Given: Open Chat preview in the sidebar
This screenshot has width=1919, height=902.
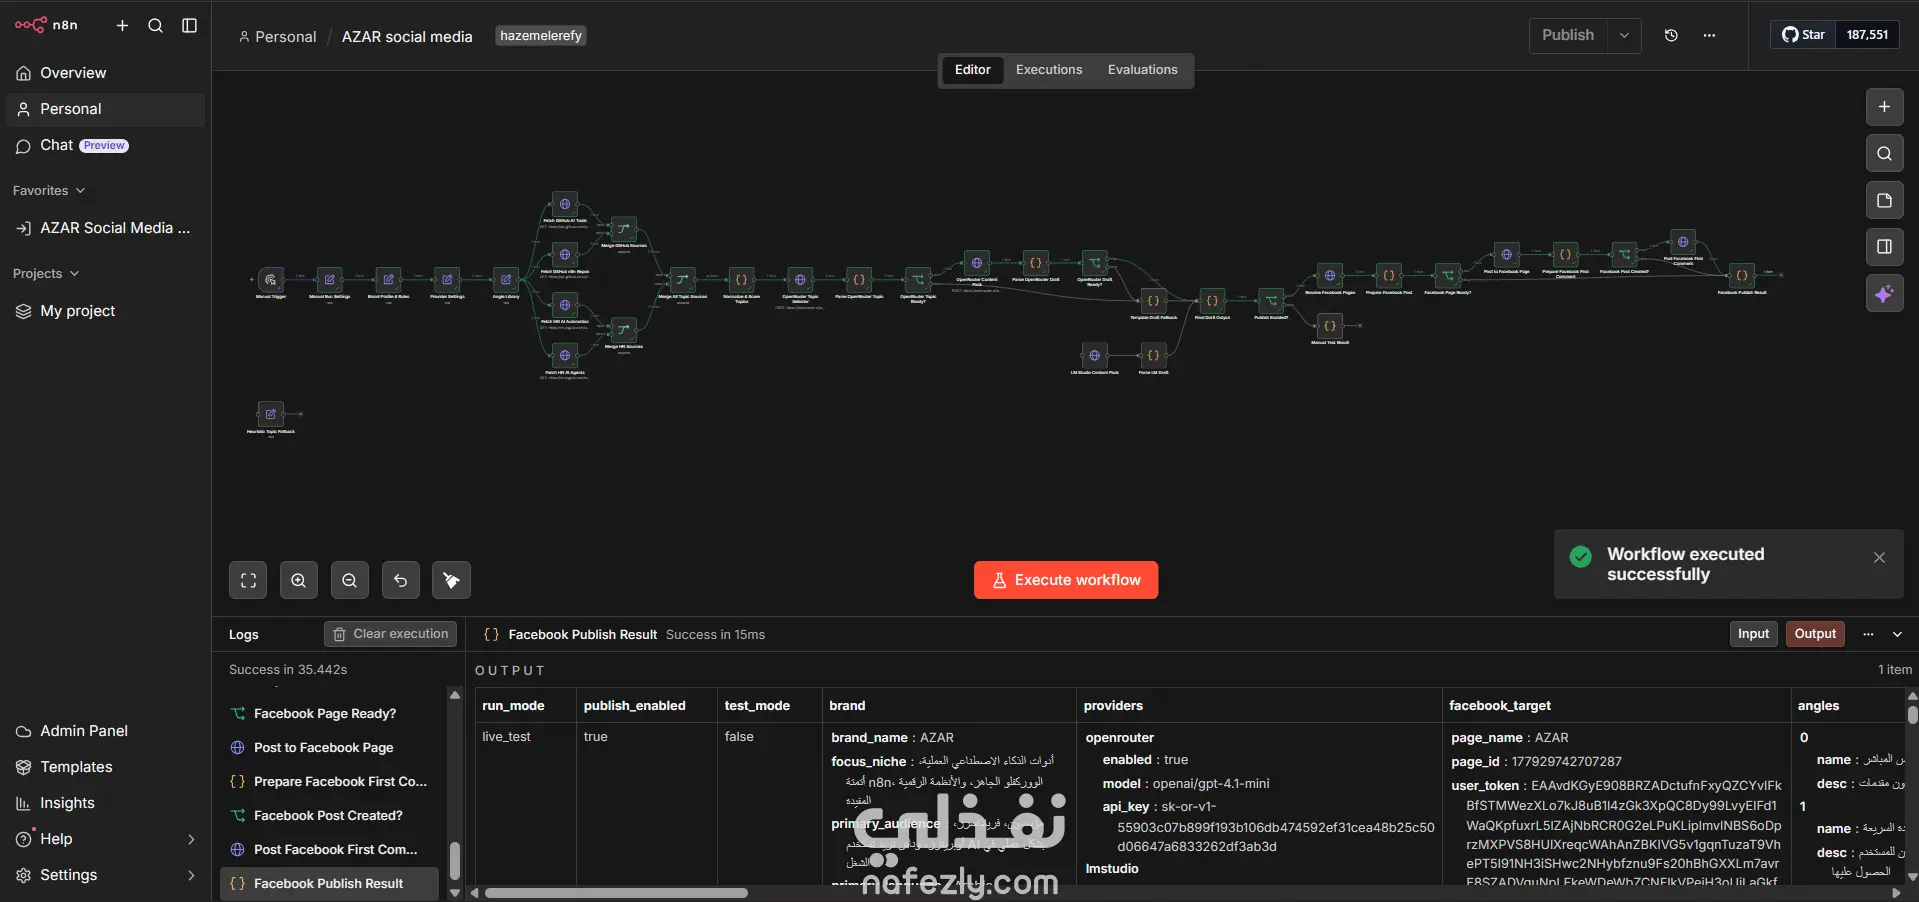Looking at the screenshot, I should point(105,146).
